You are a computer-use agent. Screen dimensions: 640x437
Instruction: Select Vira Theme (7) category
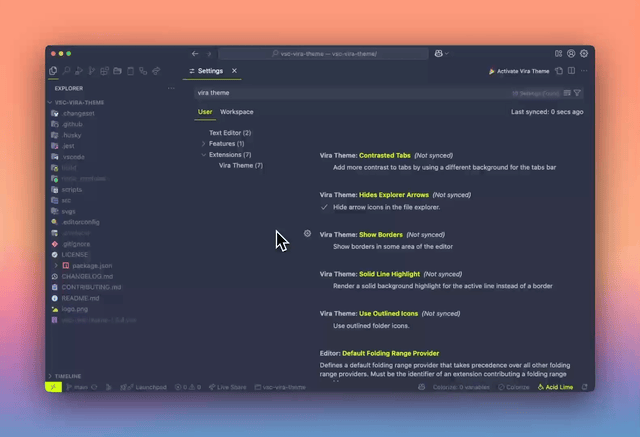point(241,165)
